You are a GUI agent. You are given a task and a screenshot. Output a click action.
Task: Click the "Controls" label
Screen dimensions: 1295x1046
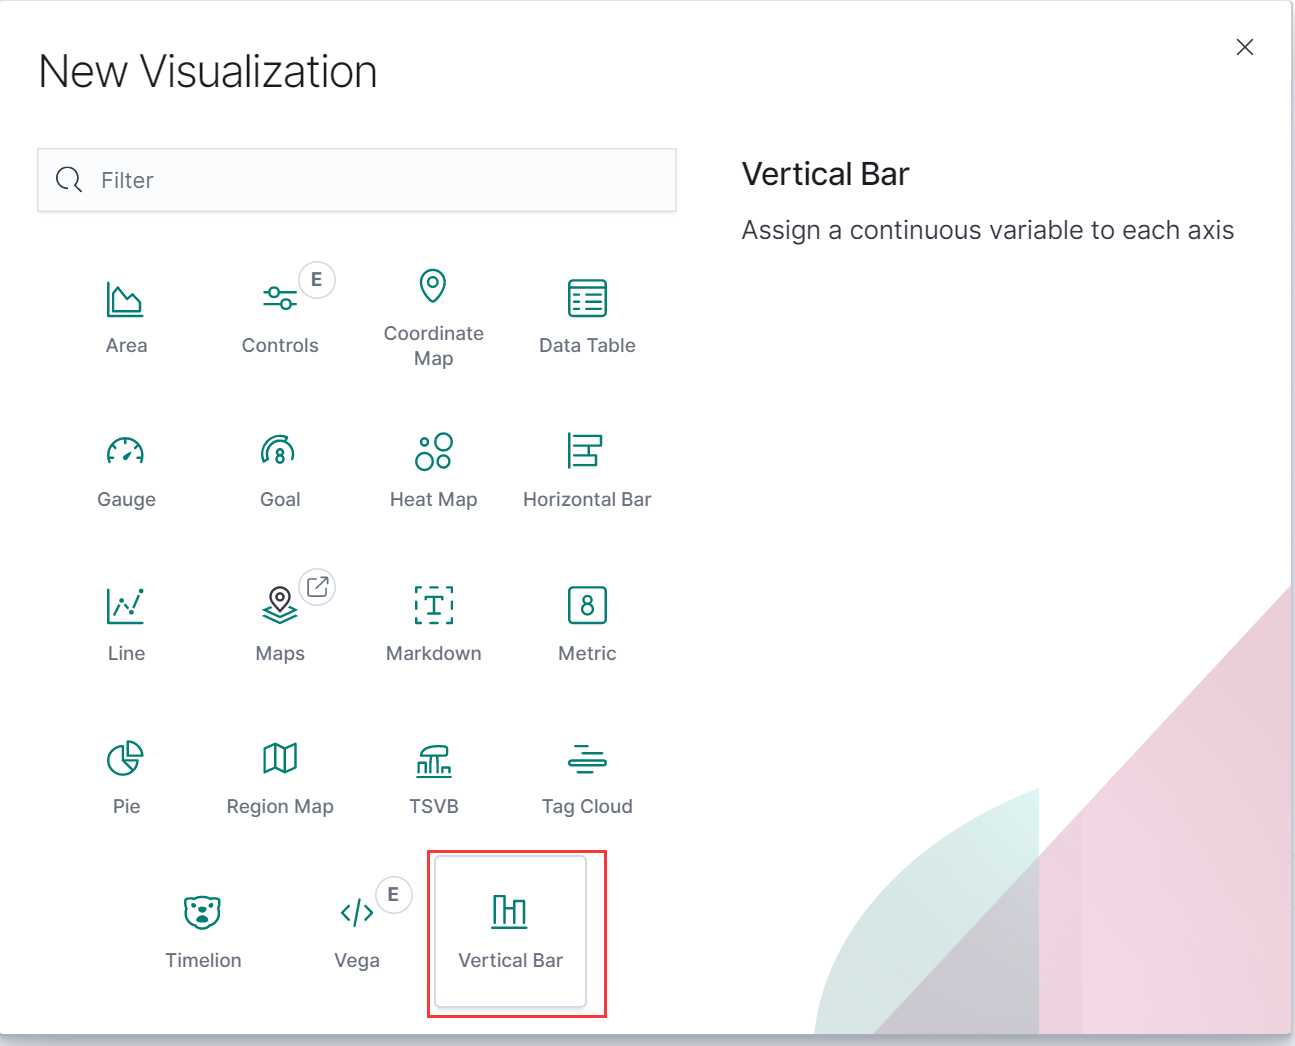pos(280,346)
